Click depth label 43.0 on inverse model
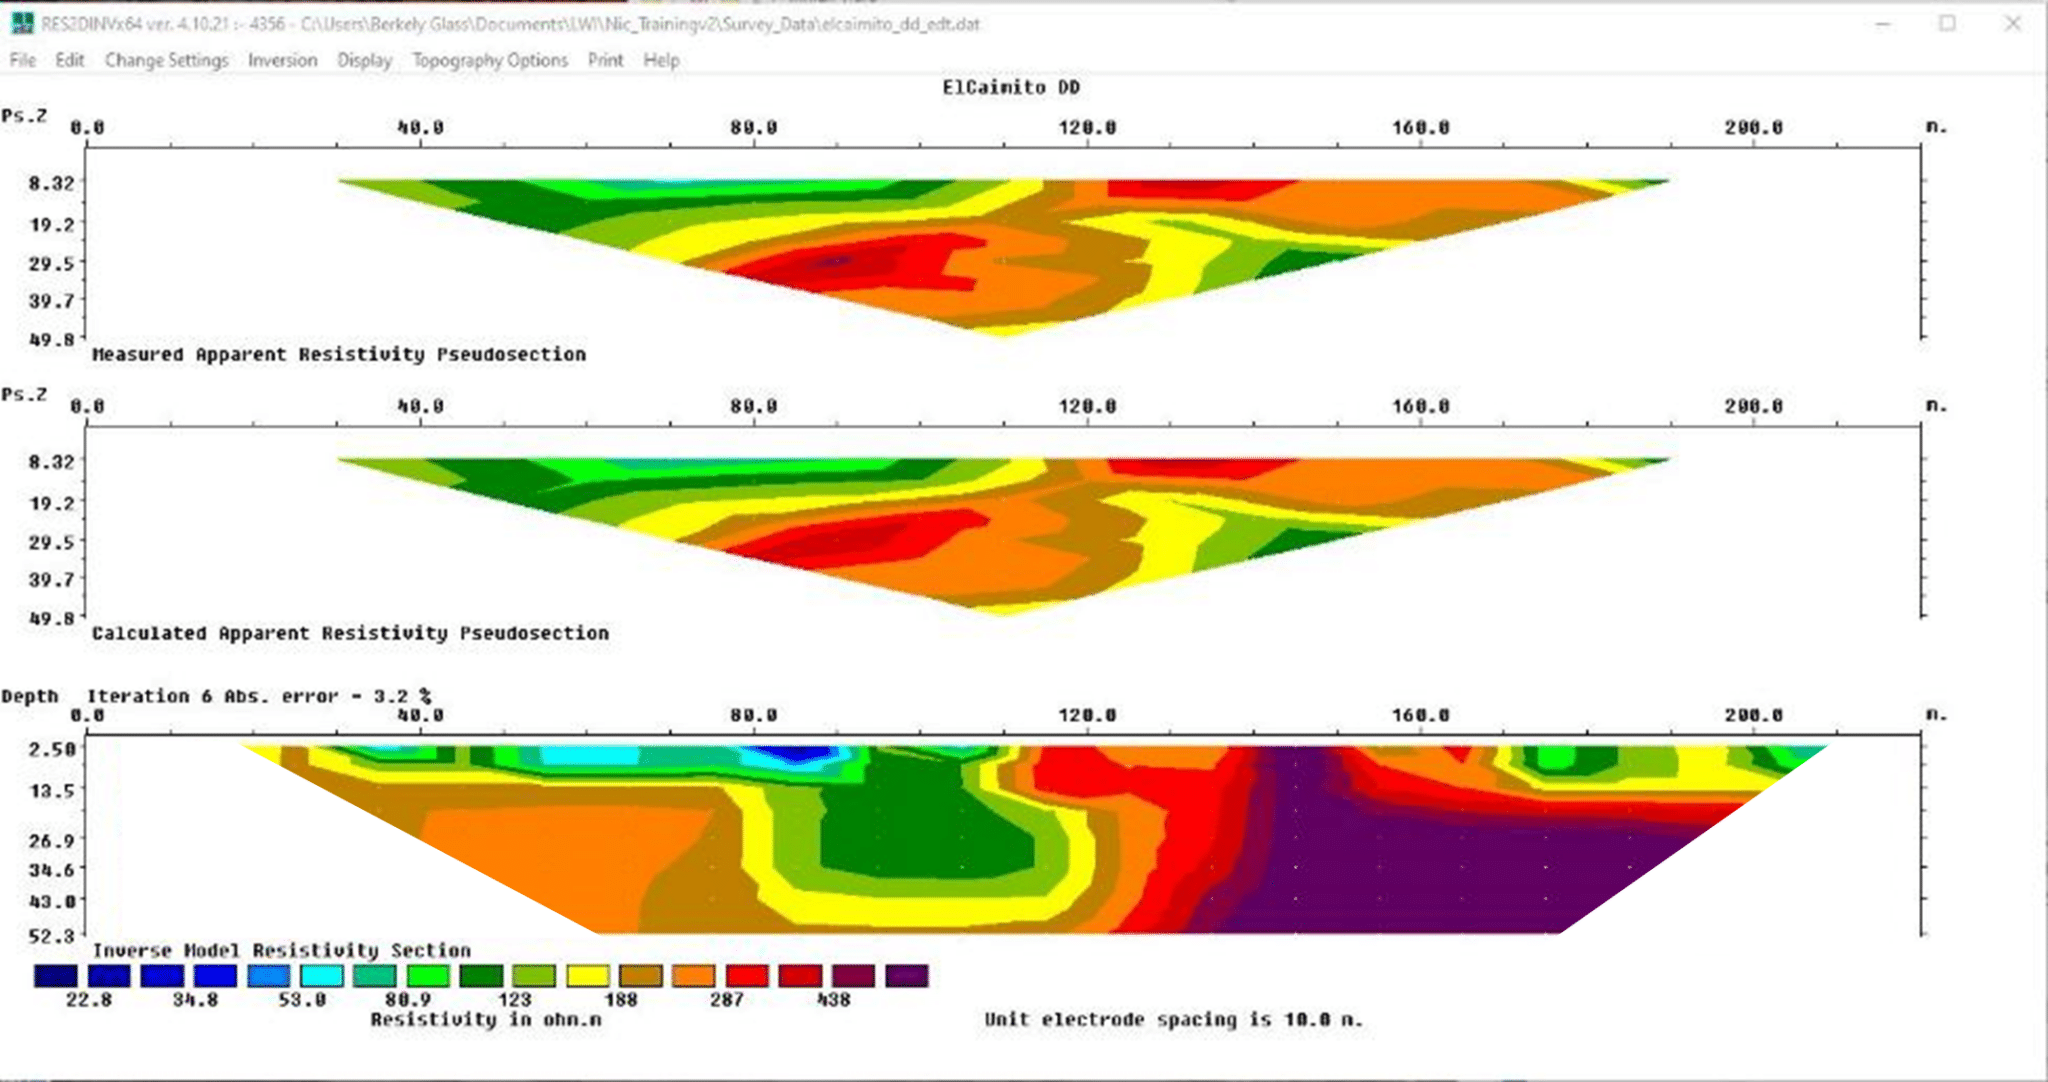2048x1082 pixels. [52, 901]
